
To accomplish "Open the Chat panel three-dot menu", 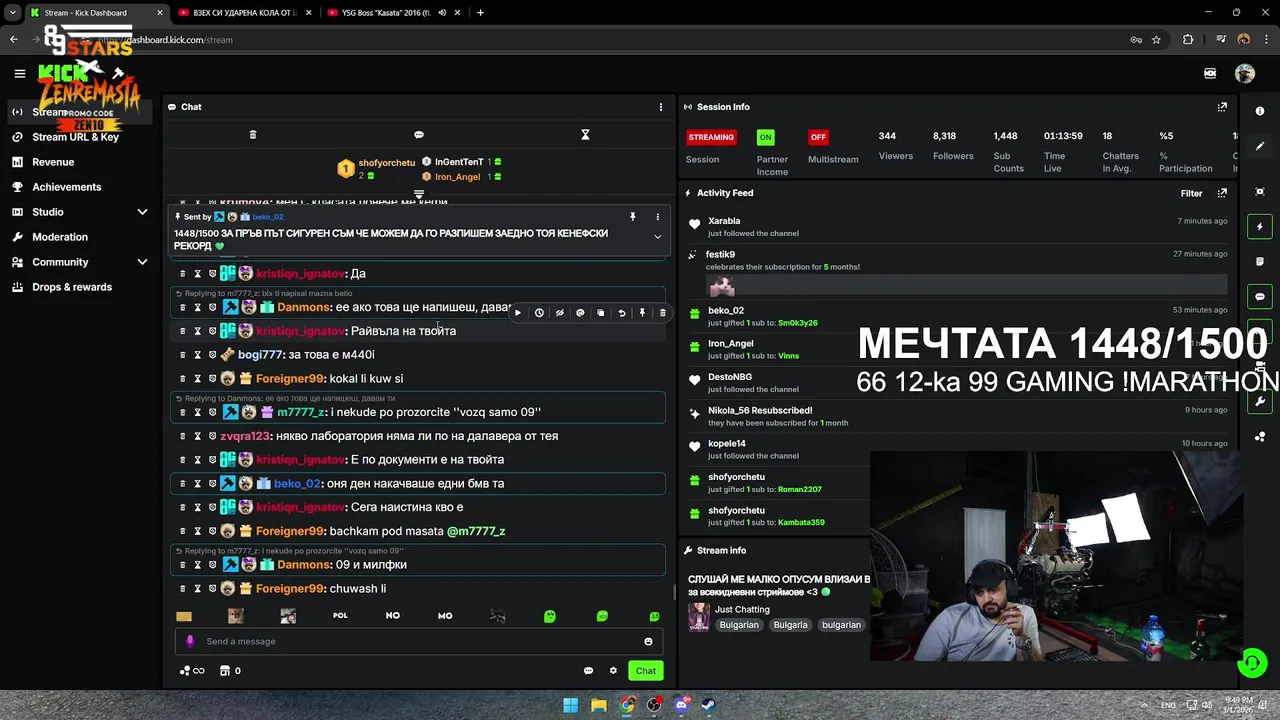I will [660, 107].
